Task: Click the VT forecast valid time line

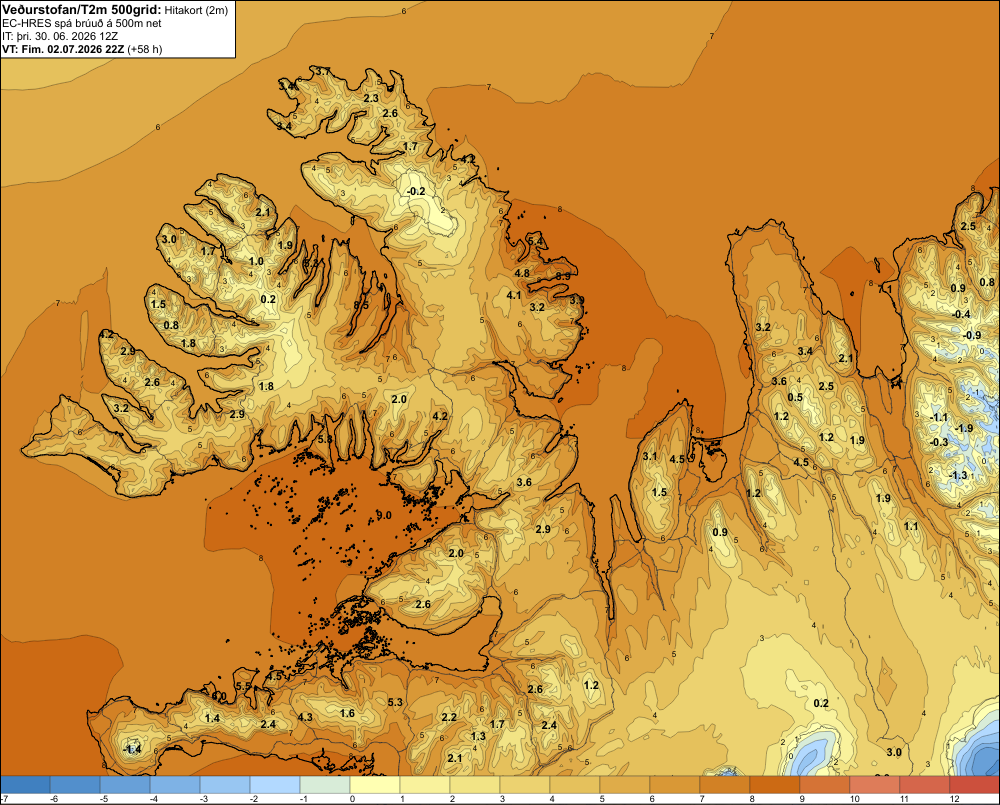Action: point(82,49)
